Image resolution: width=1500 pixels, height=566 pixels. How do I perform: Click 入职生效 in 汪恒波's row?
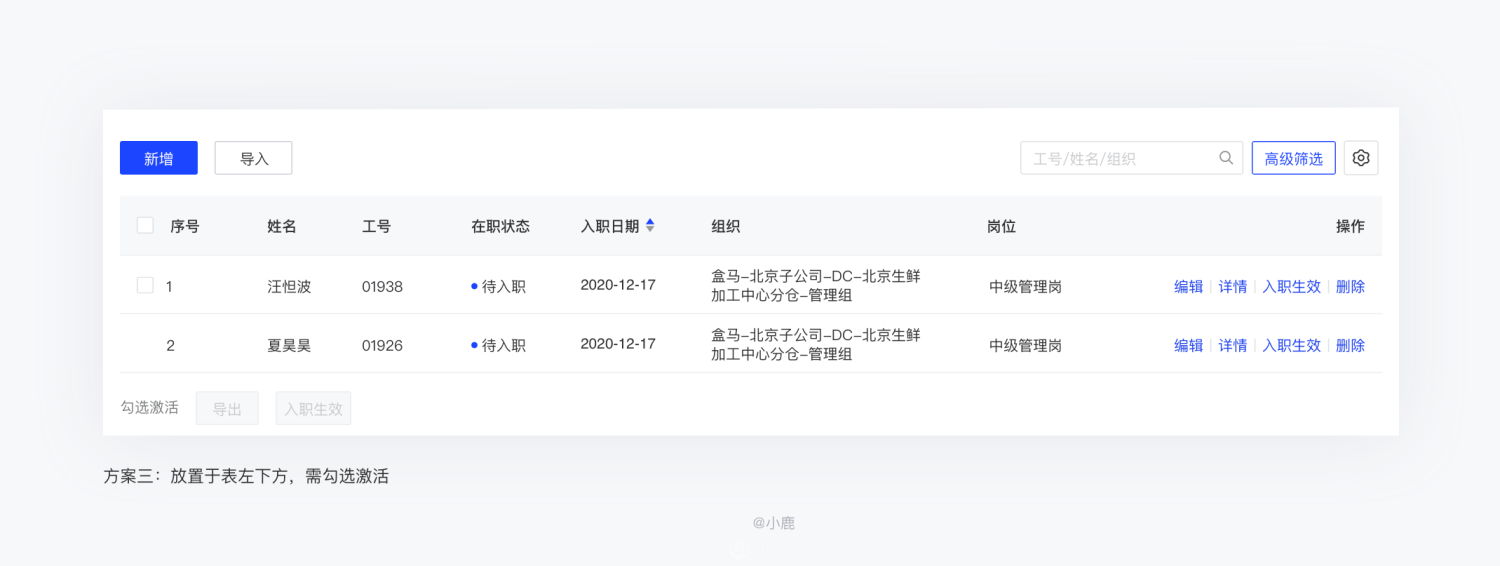(x=1292, y=287)
